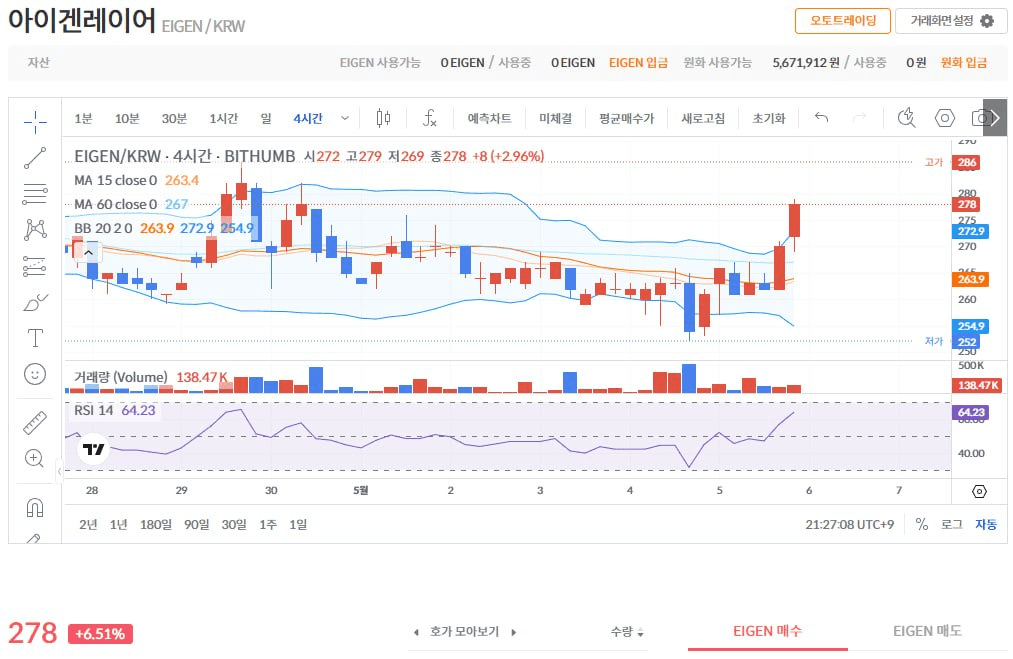The image size is (1013, 659).
Task: Click the 오토트레이딩 button
Action: tap(843, 21)
